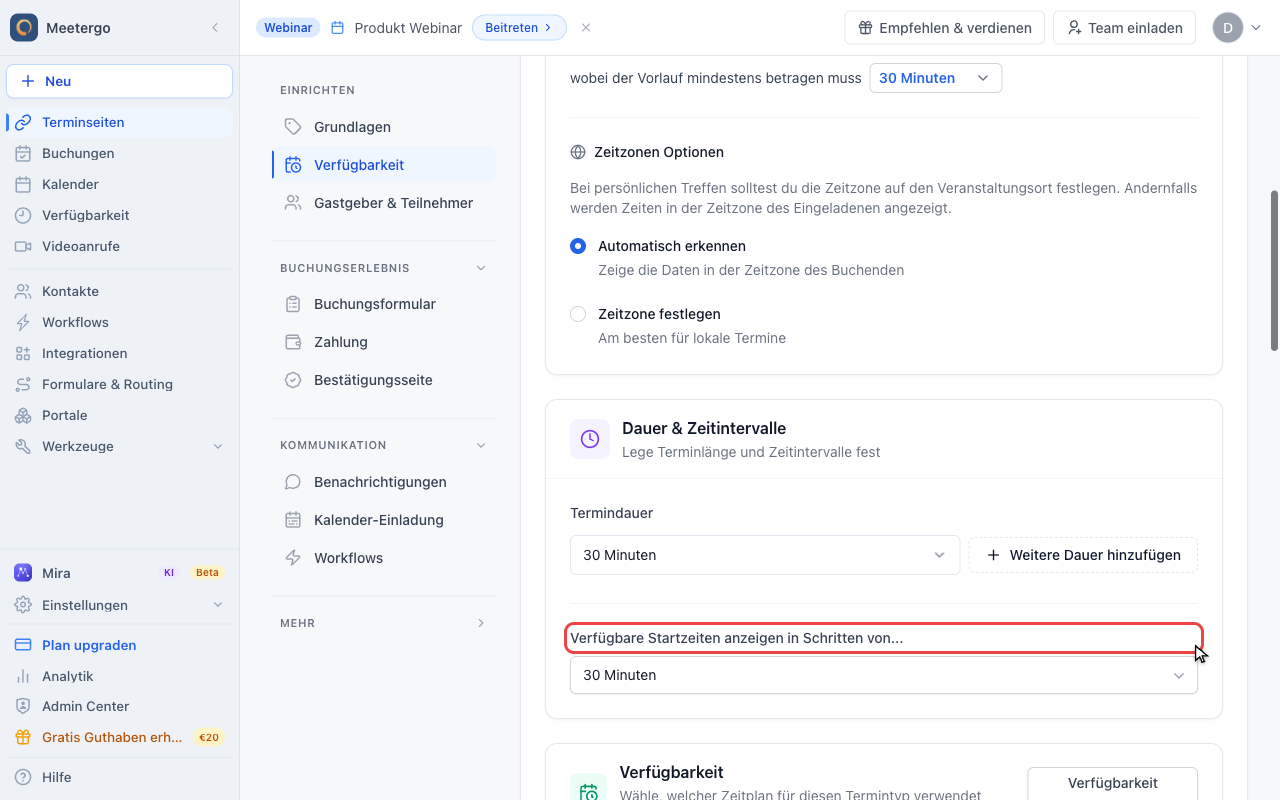This screenshot has width=1280, height=800.
Task: Open Zahlung wallet icon in settings menu
Action: pos(293,342)
